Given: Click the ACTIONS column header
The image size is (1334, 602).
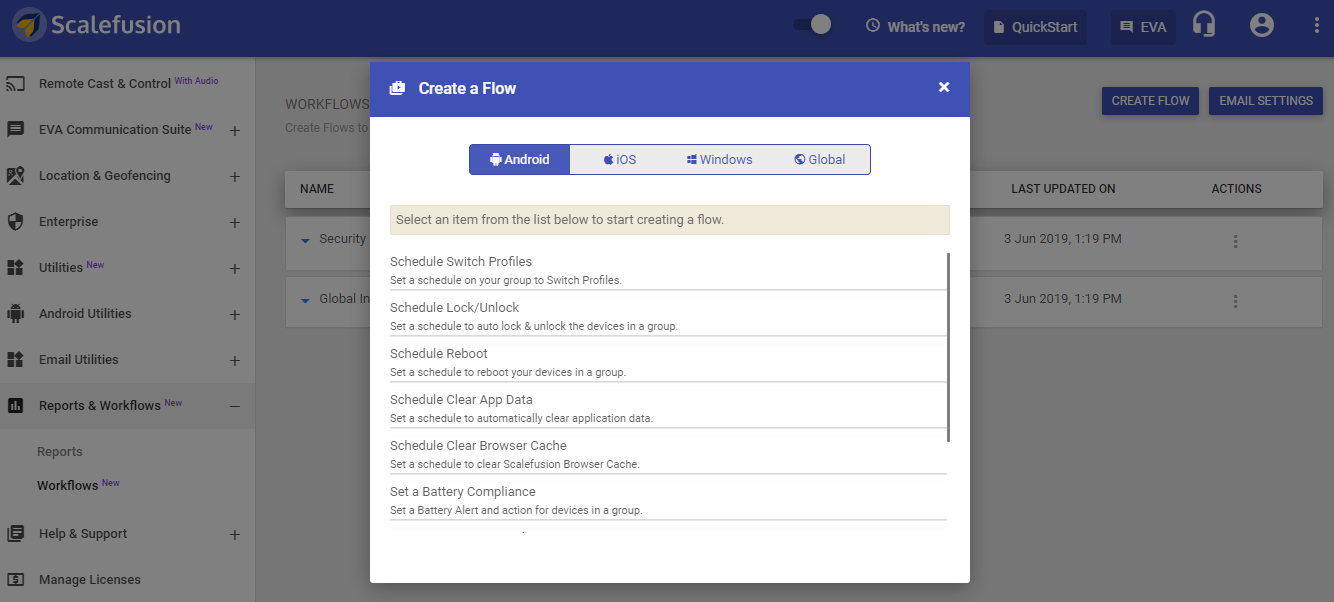Looking at the screenshot, I should click(x=1236, y=189).
